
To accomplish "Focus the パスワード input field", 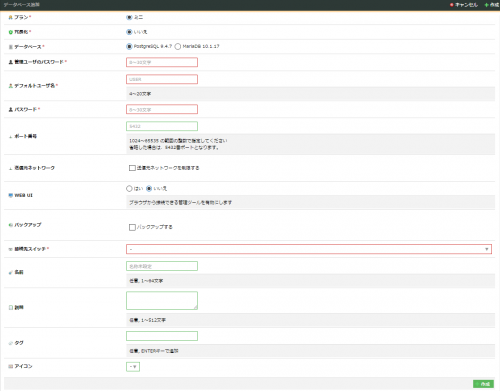I will (162, 109).
